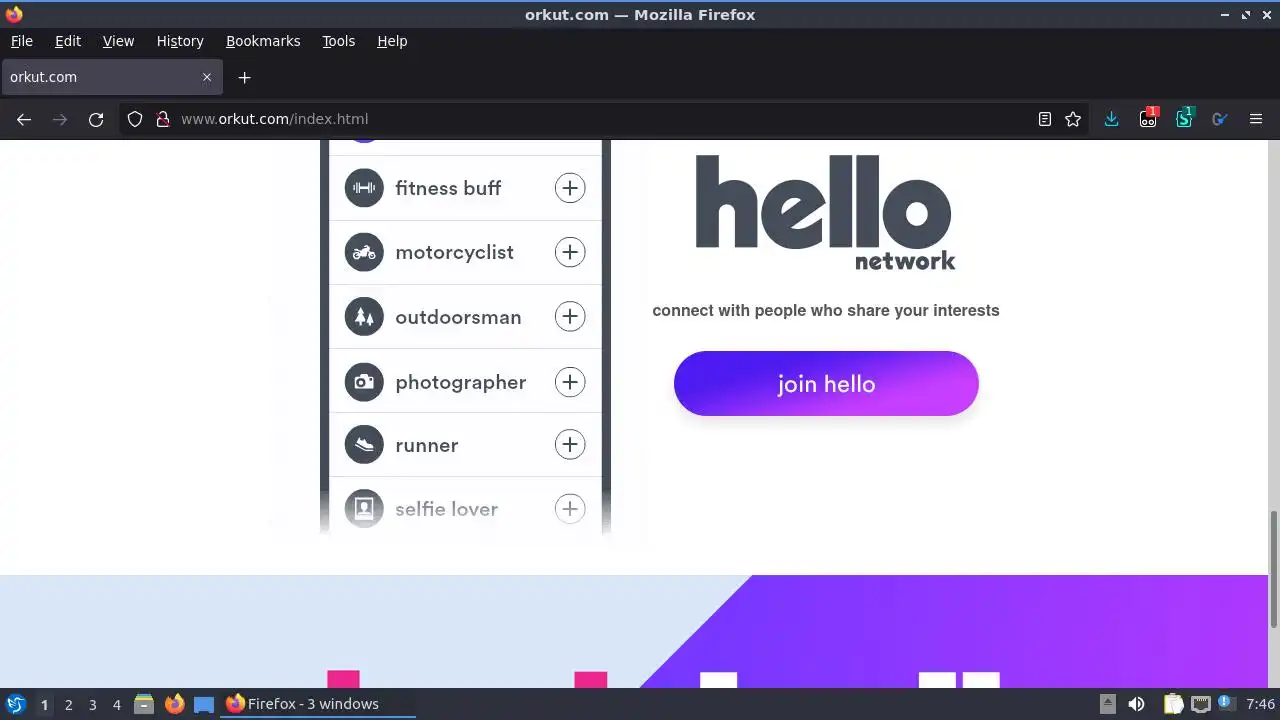Switch to workspace 3
The width and height of the screenshot is (1280, 720).
[92, 704]
